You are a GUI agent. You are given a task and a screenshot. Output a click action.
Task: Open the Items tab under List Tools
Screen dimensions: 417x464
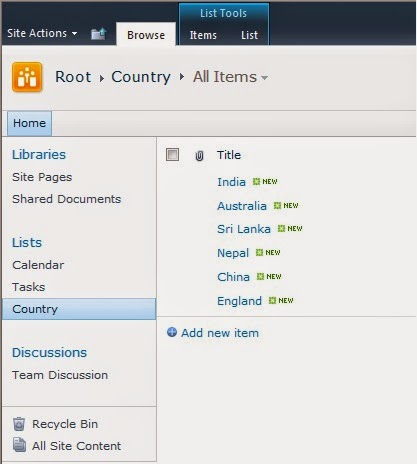(x=203, y=35)
